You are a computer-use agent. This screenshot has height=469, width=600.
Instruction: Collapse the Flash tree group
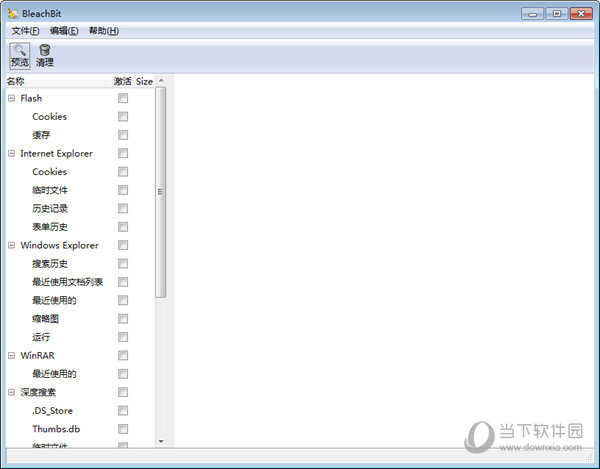(11, 98)
